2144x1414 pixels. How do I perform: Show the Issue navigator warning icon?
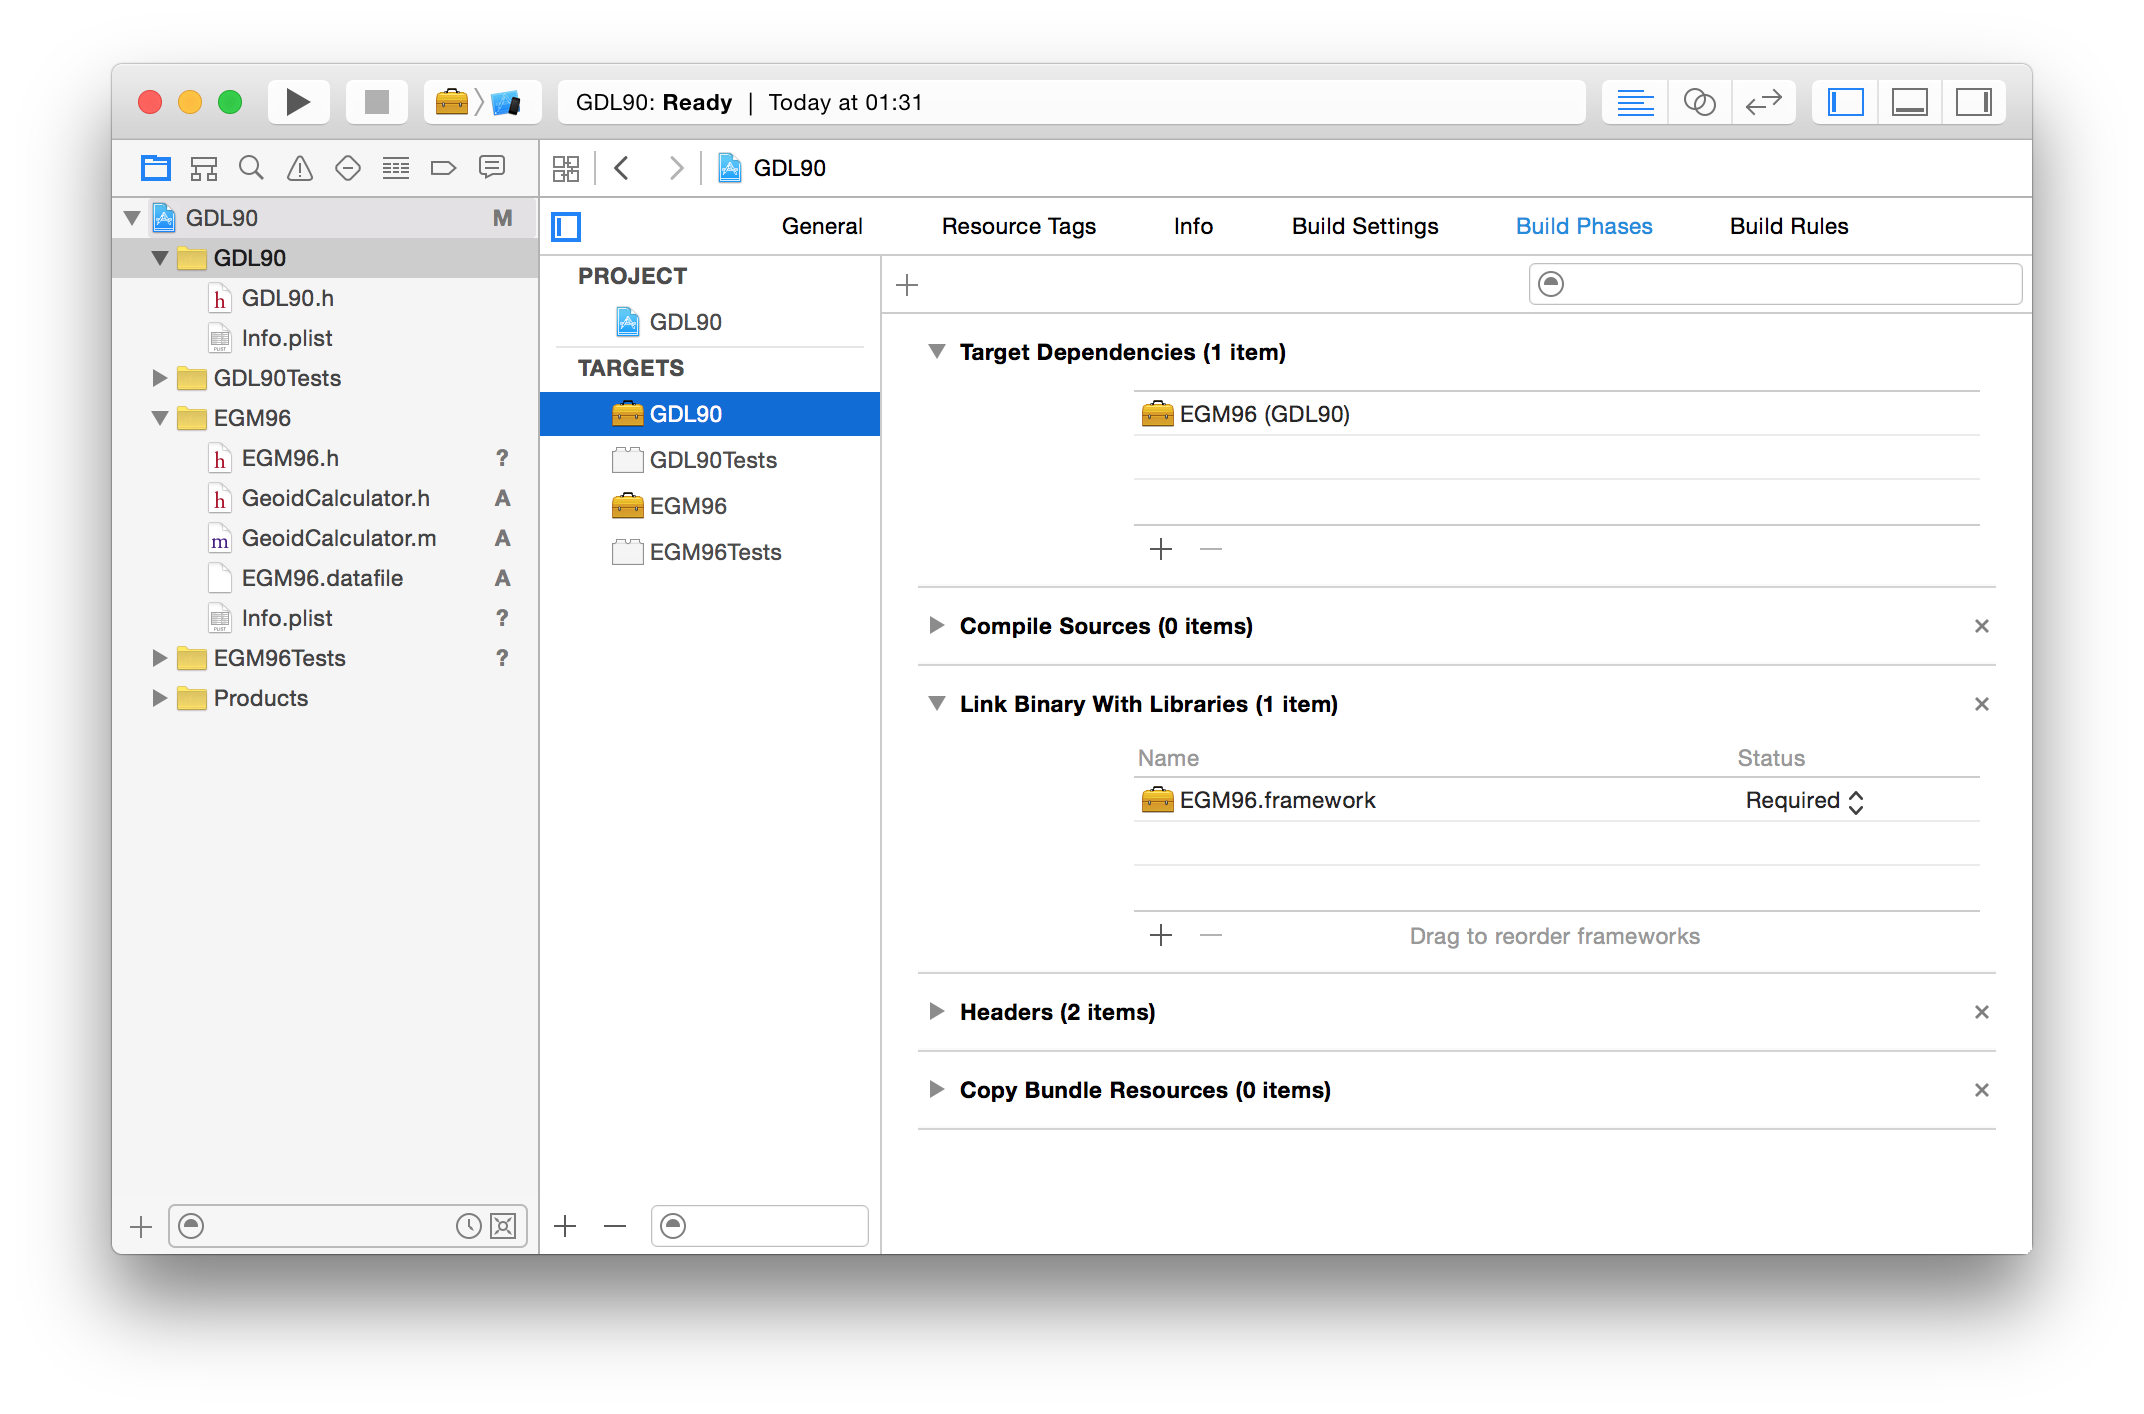[299, 168]
